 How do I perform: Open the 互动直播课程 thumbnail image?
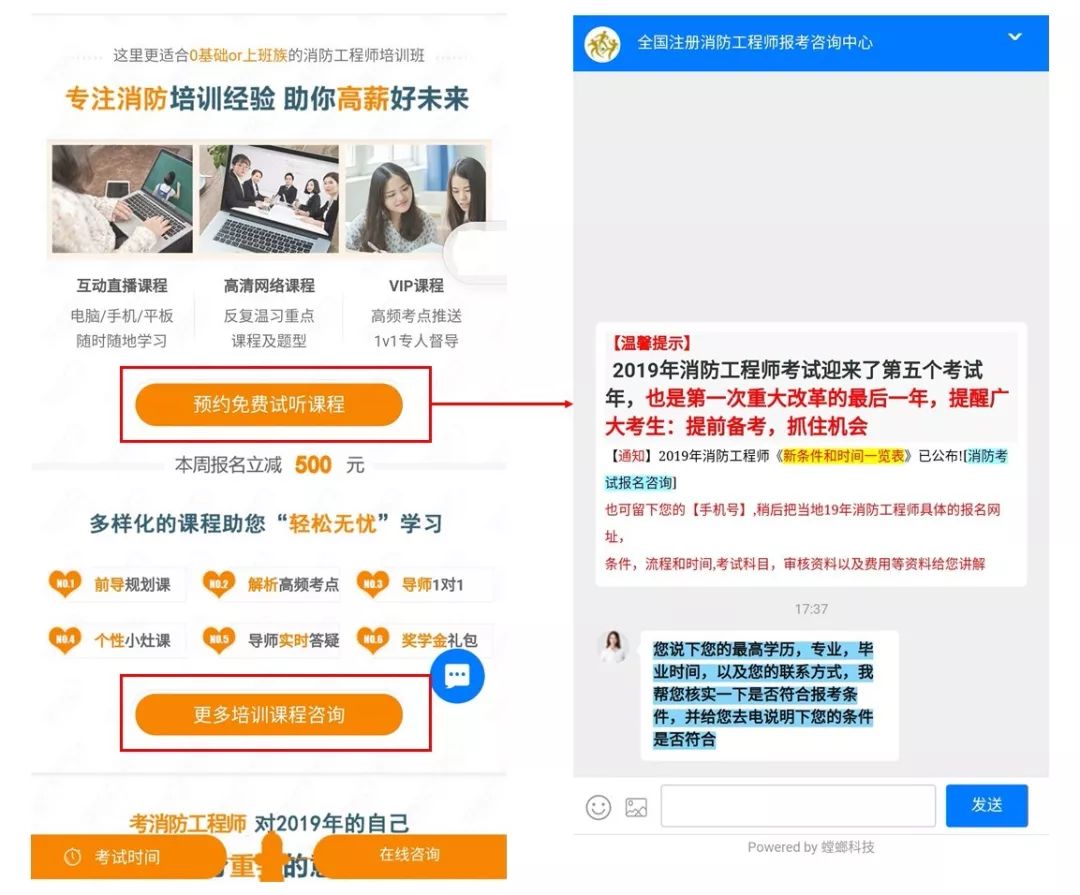(123, 198)
